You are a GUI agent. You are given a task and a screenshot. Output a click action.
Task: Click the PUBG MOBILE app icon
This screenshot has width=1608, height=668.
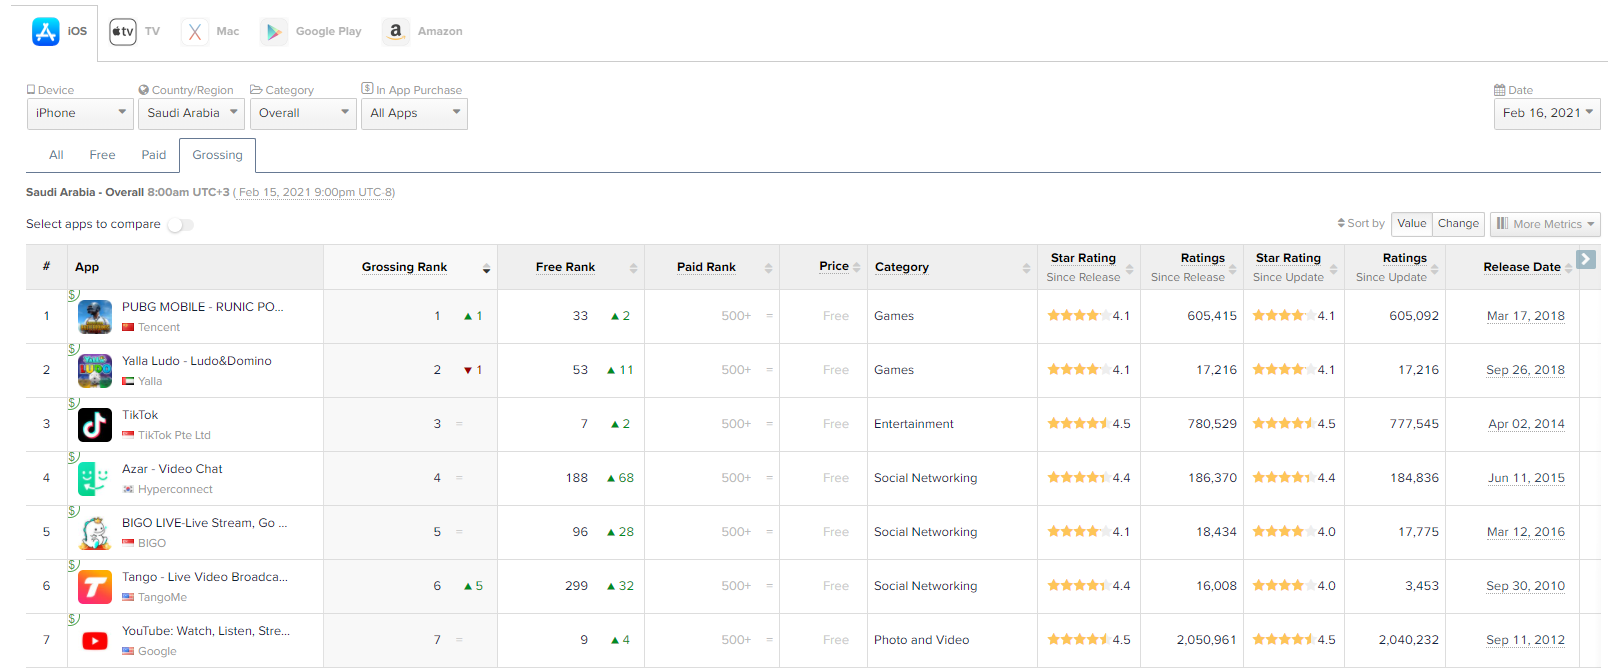pyautogui.click(x=95, y=317)
